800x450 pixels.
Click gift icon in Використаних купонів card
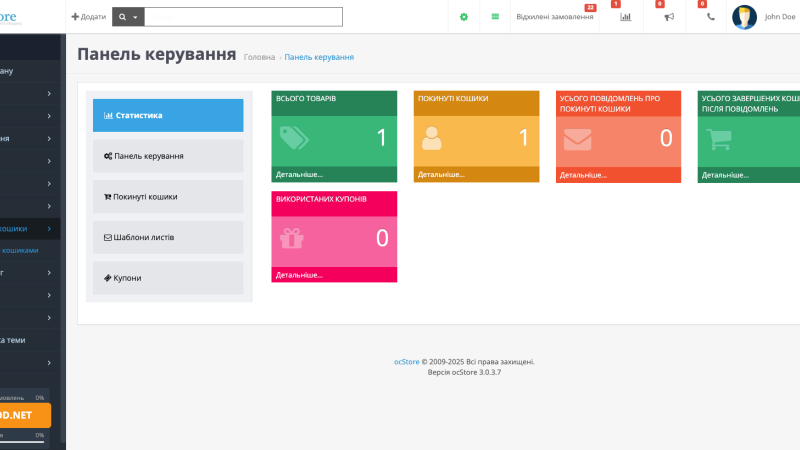click(292, 238)
